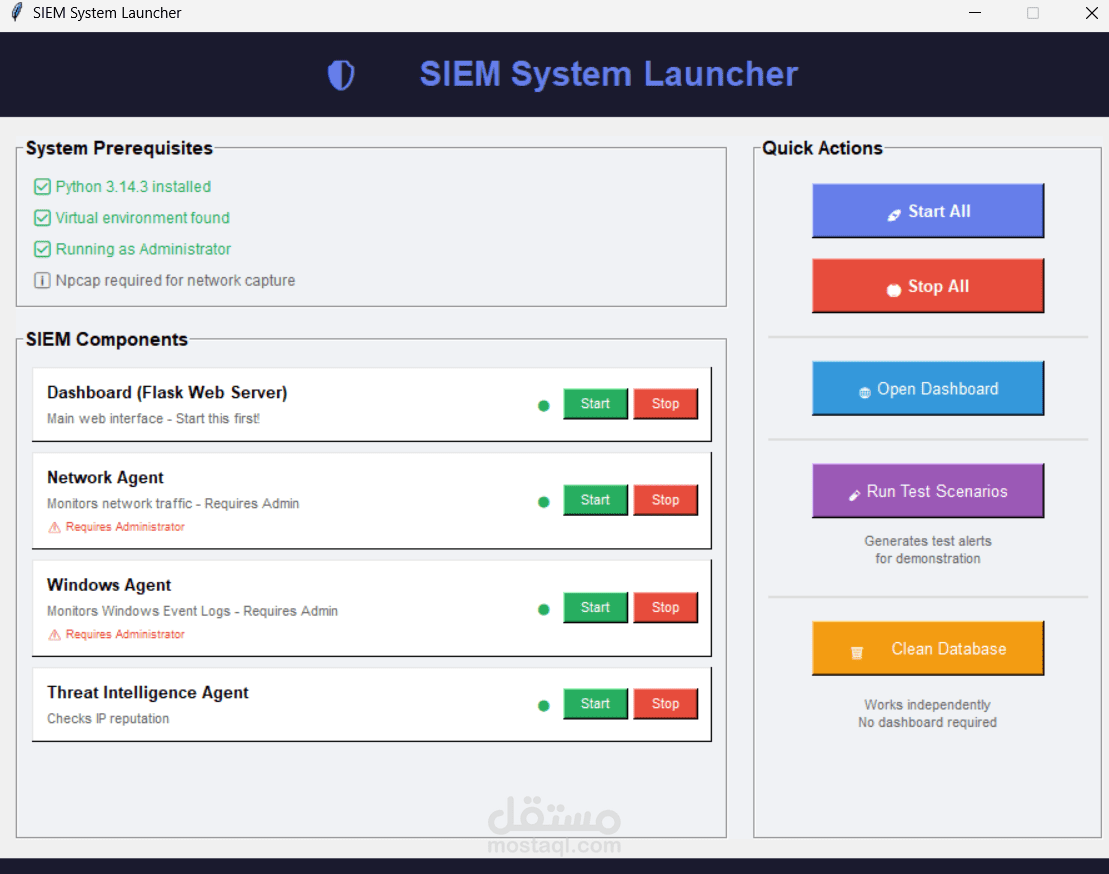Click Threat Intelligence Agent status dot
Screen dimensions: 1109x874
(543, 705)
